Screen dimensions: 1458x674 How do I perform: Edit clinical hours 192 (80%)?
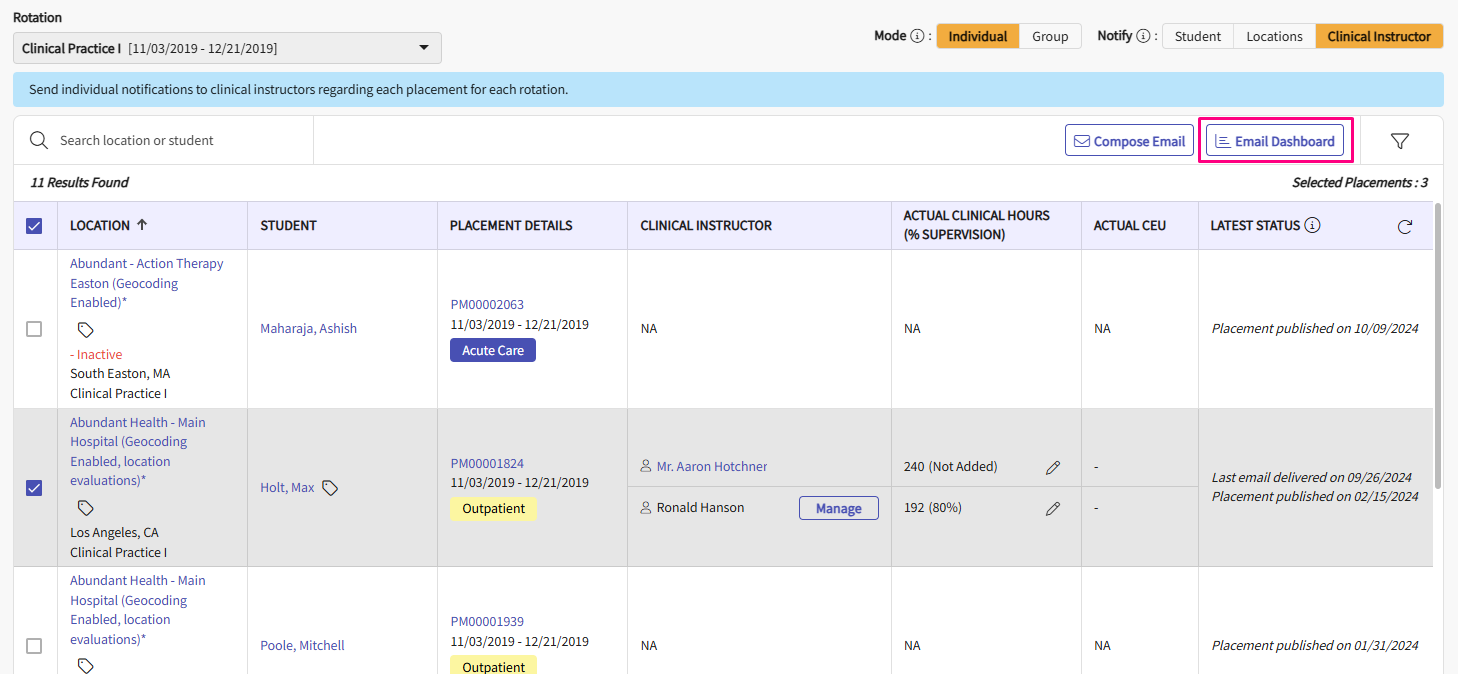1053,508
